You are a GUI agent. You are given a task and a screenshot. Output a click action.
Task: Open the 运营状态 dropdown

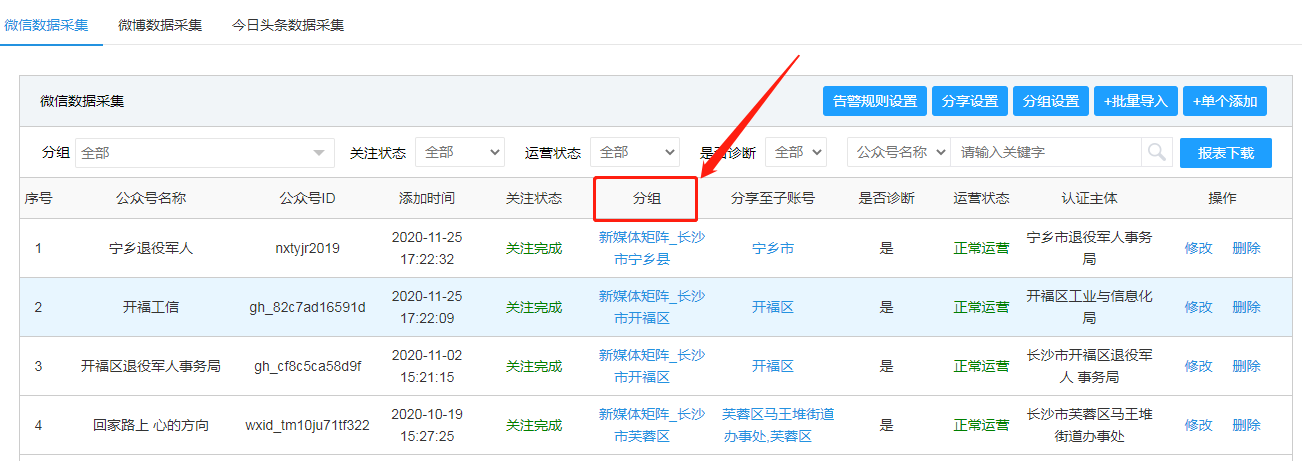coord(634,153)
